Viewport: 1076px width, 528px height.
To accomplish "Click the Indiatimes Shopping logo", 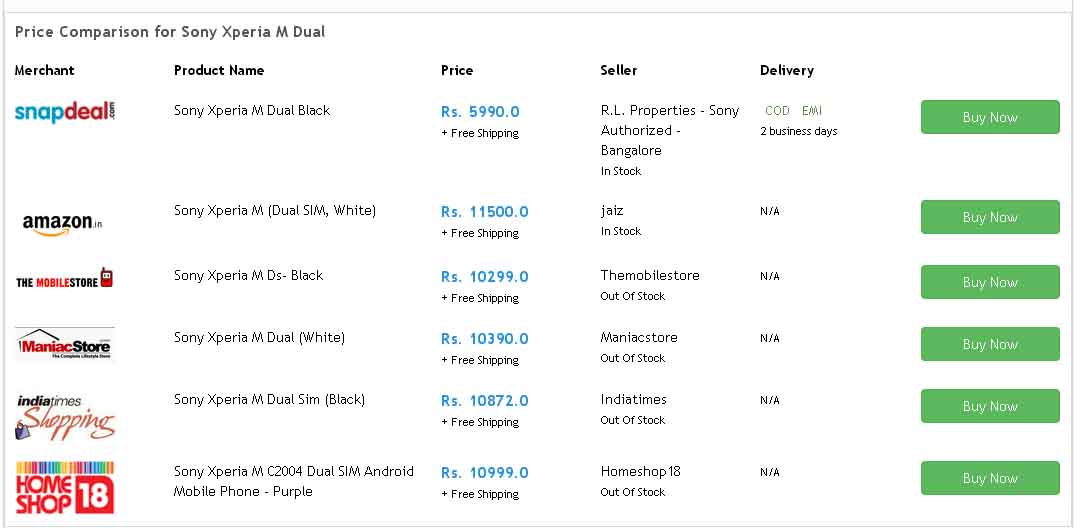I will pyautogui.click(x=65, y=417).
